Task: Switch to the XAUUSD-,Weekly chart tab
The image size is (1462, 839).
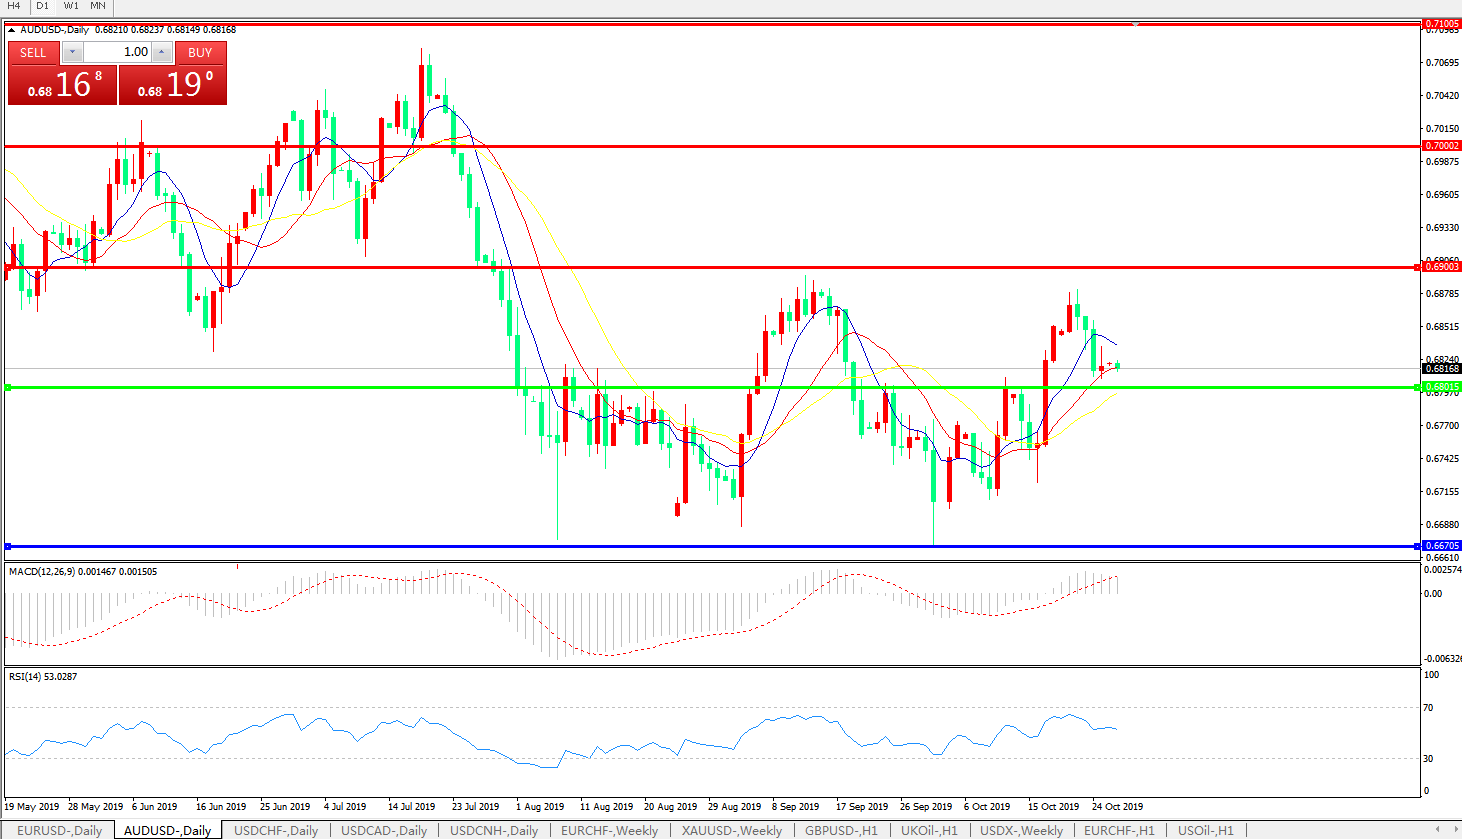Action: (x=731, y=830)
